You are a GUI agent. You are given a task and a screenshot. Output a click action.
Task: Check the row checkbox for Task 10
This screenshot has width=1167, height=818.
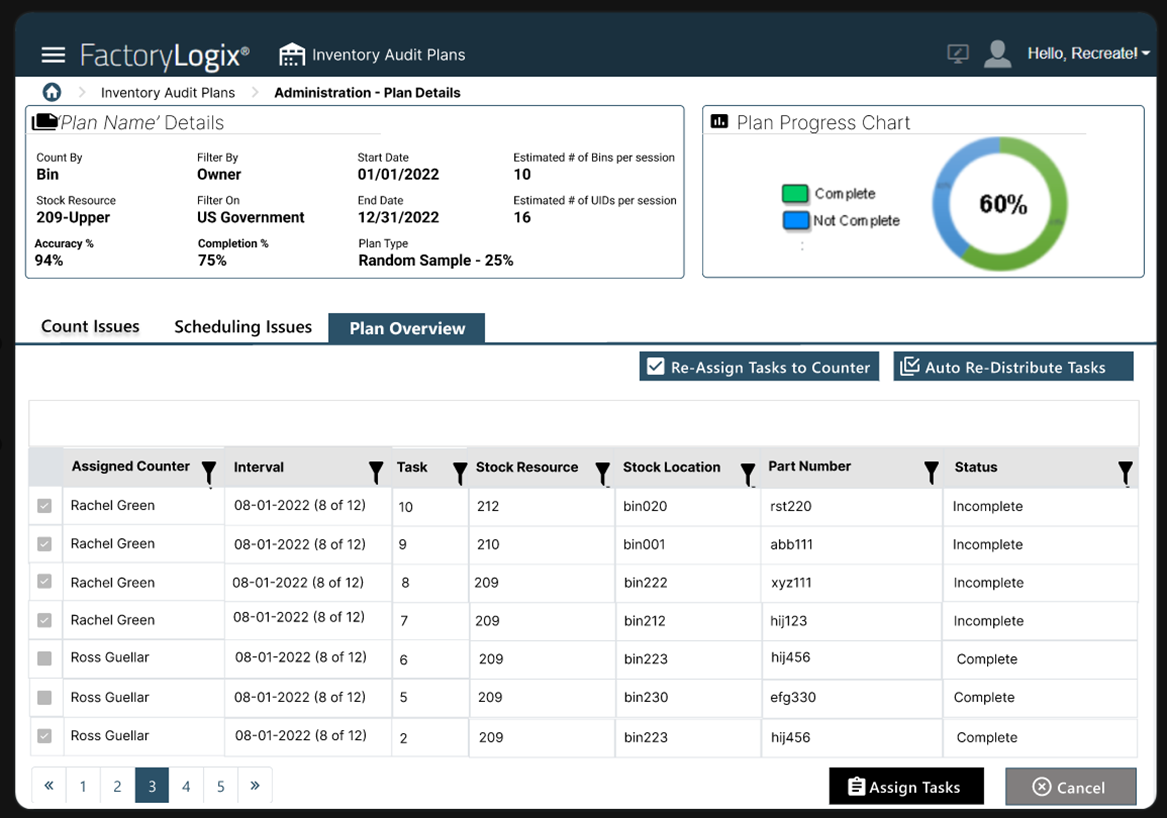point(45,506)
